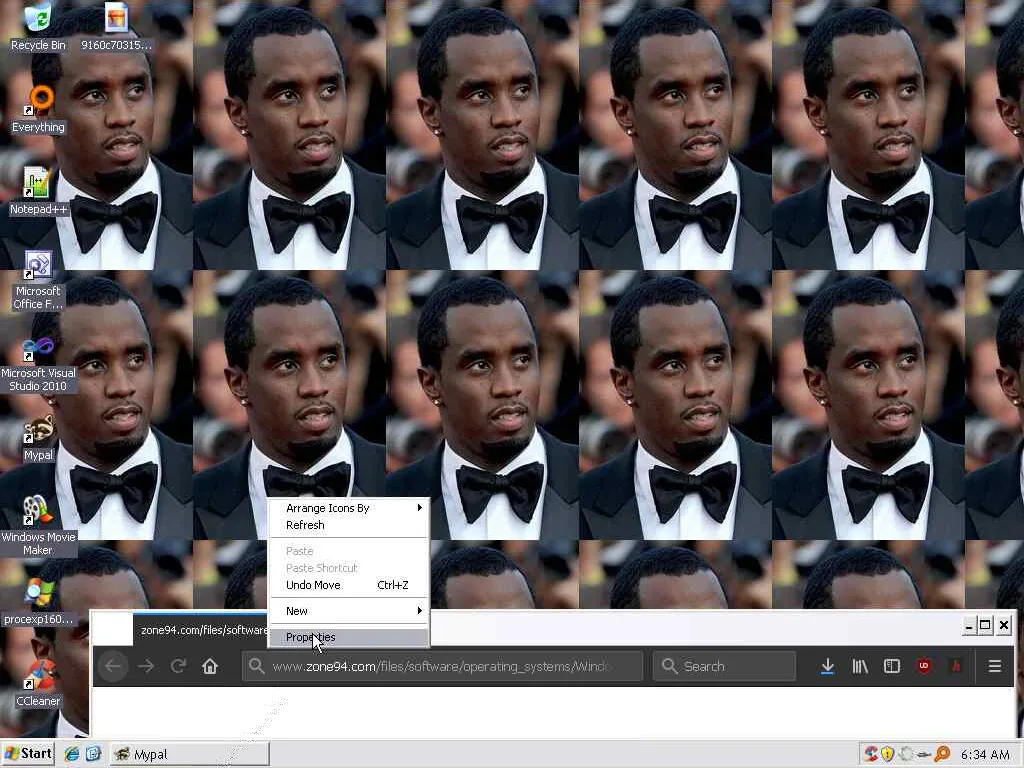Click the 6:34 AM clock in tray
The height and width of the screenshot is (768, 1024).
tap(985, 755)
